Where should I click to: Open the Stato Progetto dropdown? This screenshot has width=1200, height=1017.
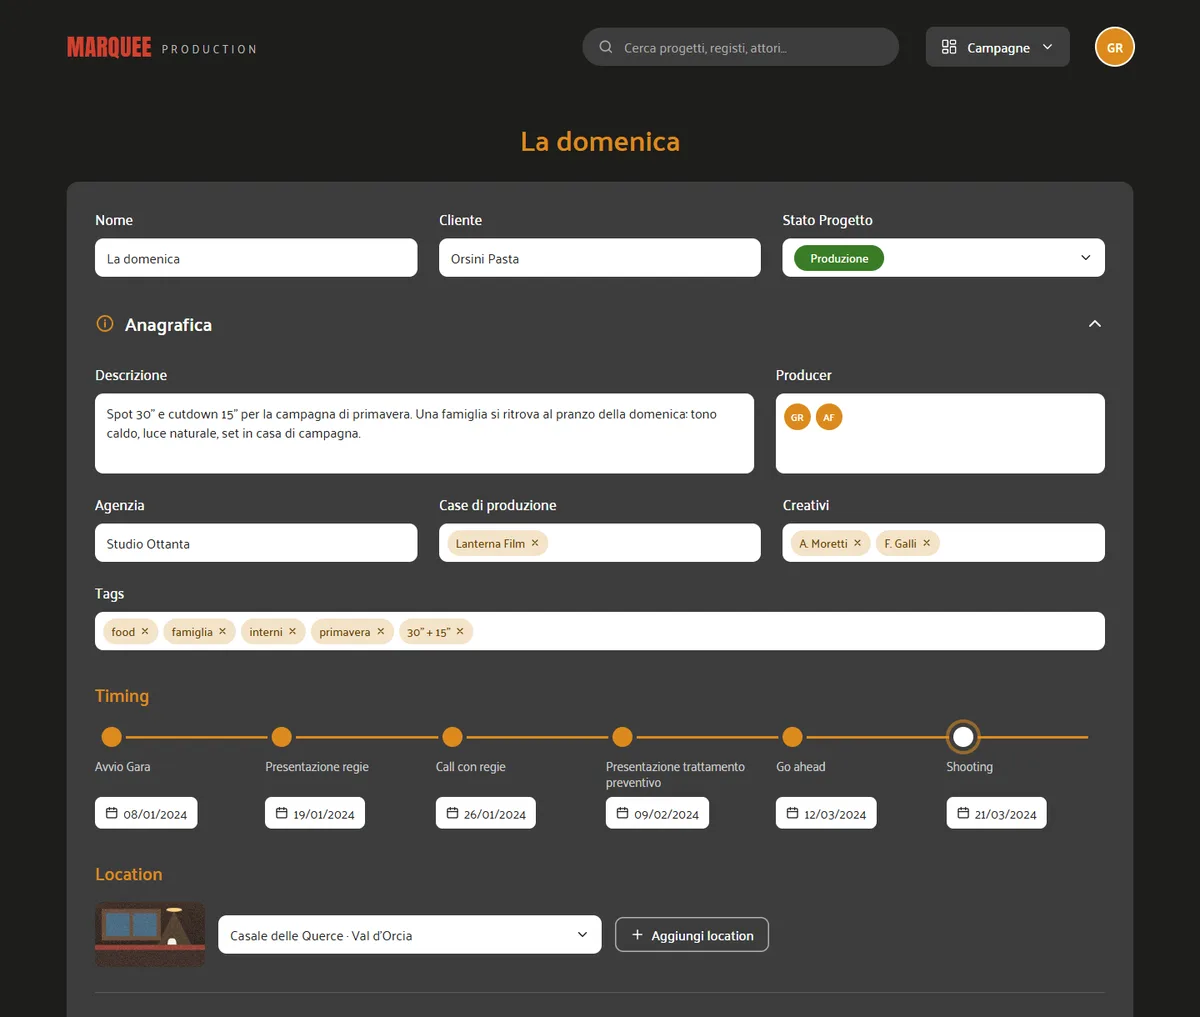[943, 258]
